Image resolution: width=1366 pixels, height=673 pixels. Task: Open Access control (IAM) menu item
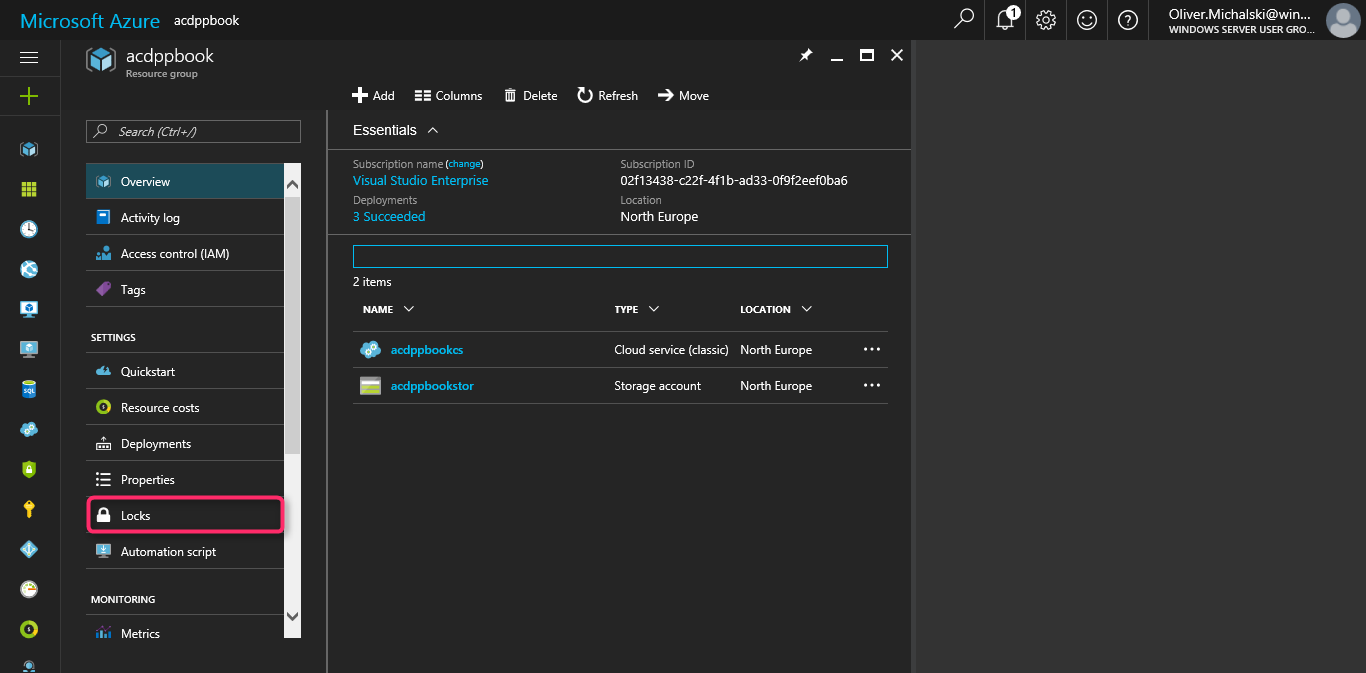click(x=185, y=254)
